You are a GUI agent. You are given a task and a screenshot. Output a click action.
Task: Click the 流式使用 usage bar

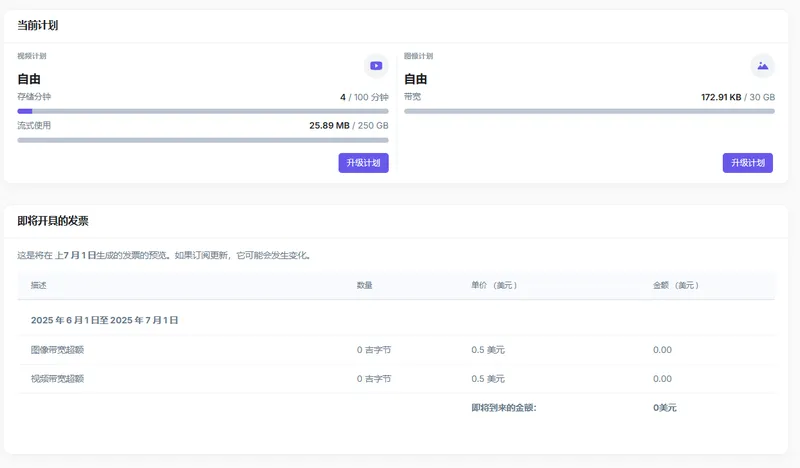(203, 140)
